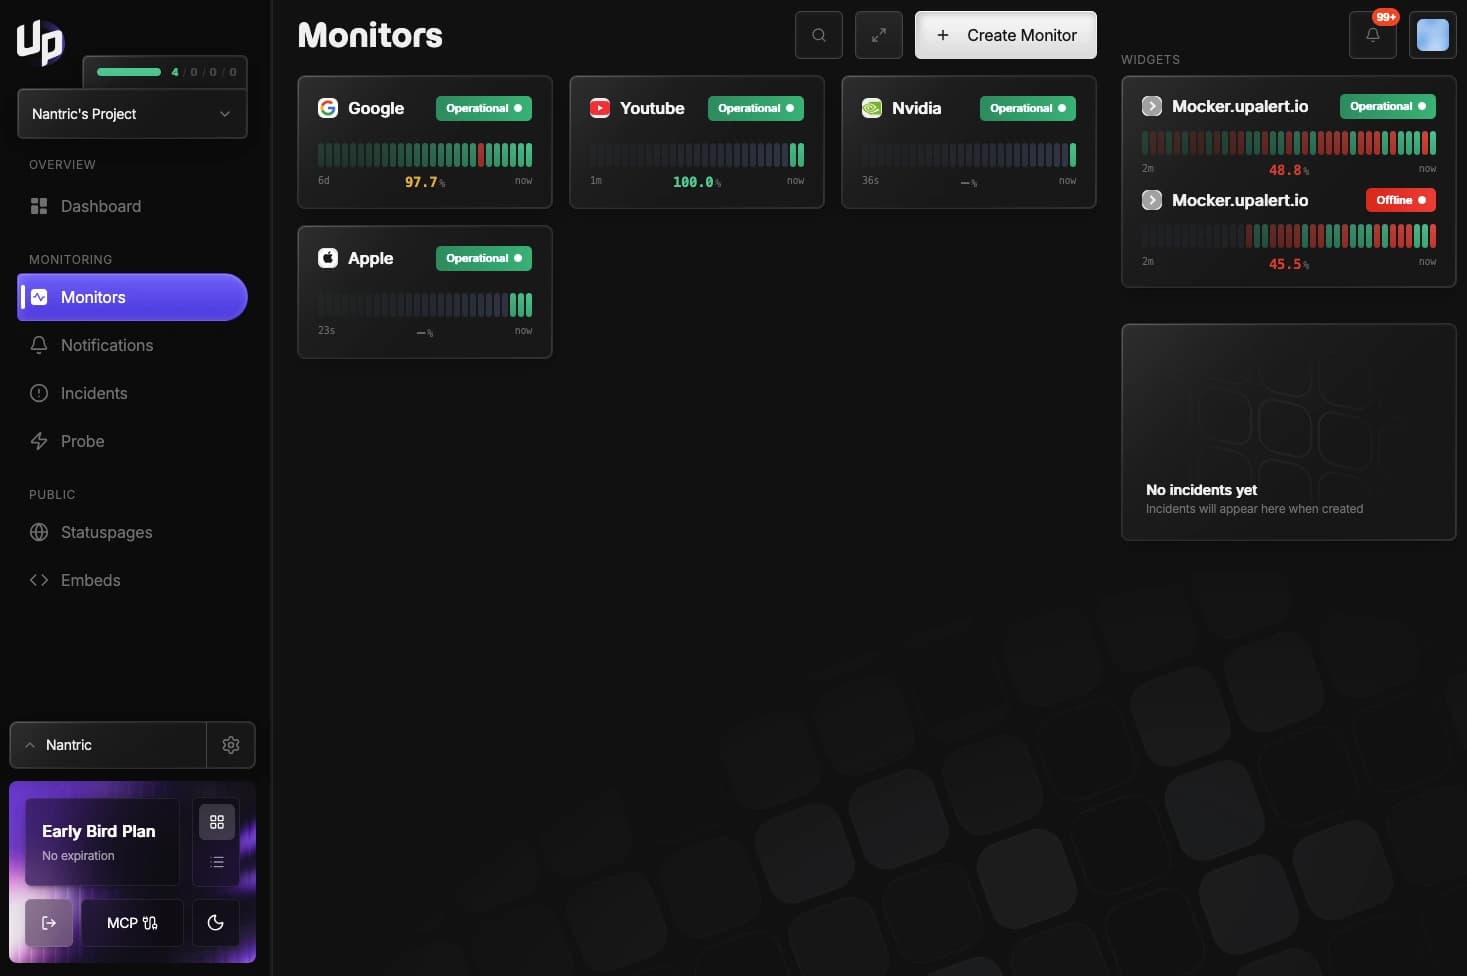The height and width of the screenshot is (976, 1467).
Task: Click the MCP button
Action: click(131, 922)
